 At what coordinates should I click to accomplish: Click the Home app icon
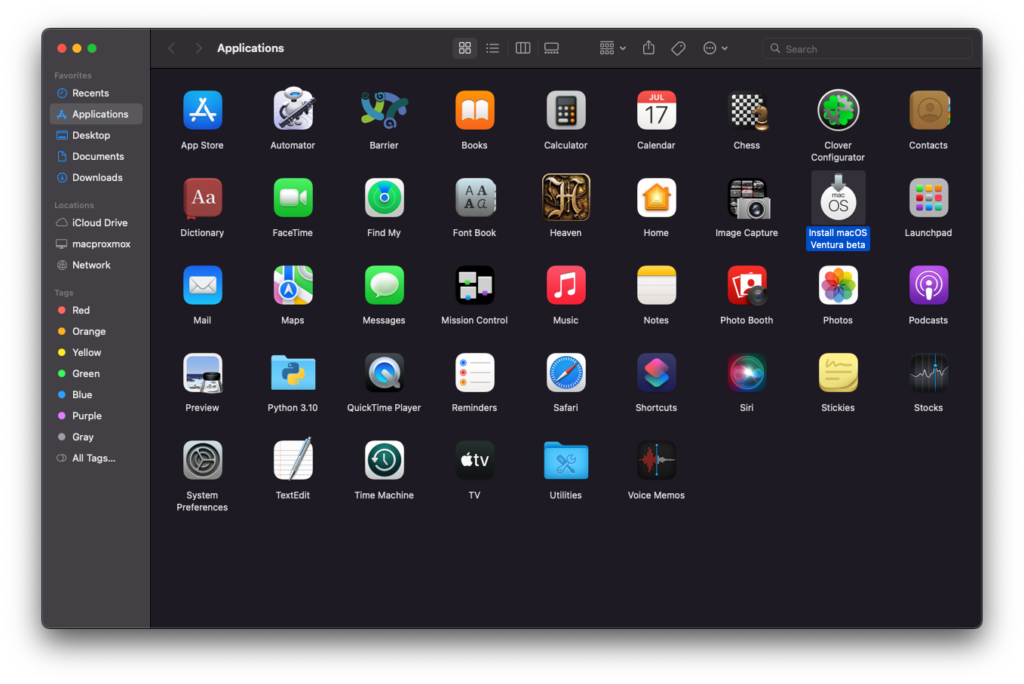[656, 197]
